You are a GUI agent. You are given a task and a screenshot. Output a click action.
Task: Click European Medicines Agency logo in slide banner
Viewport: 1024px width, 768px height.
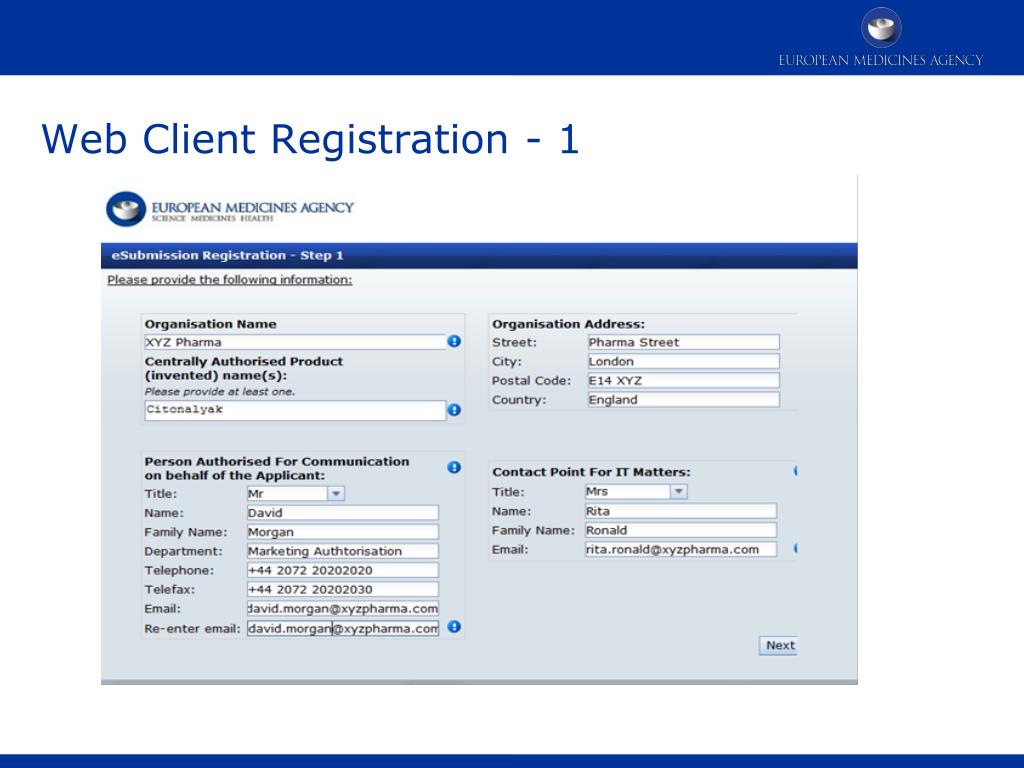coord(880,37)
